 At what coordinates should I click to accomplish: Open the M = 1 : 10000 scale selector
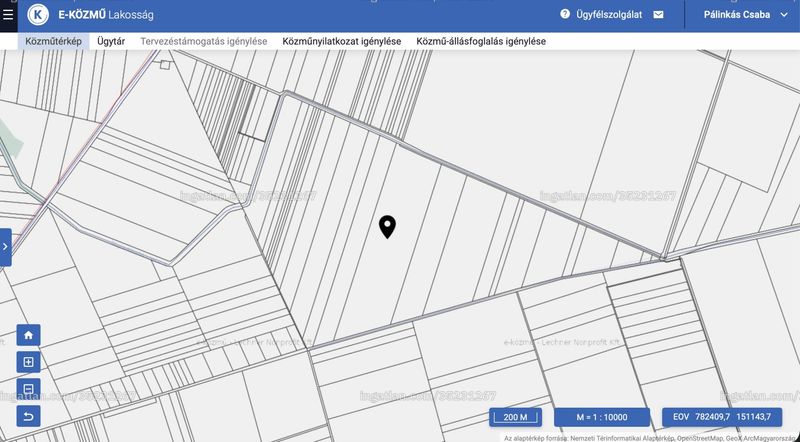click(x=602, y=417)
